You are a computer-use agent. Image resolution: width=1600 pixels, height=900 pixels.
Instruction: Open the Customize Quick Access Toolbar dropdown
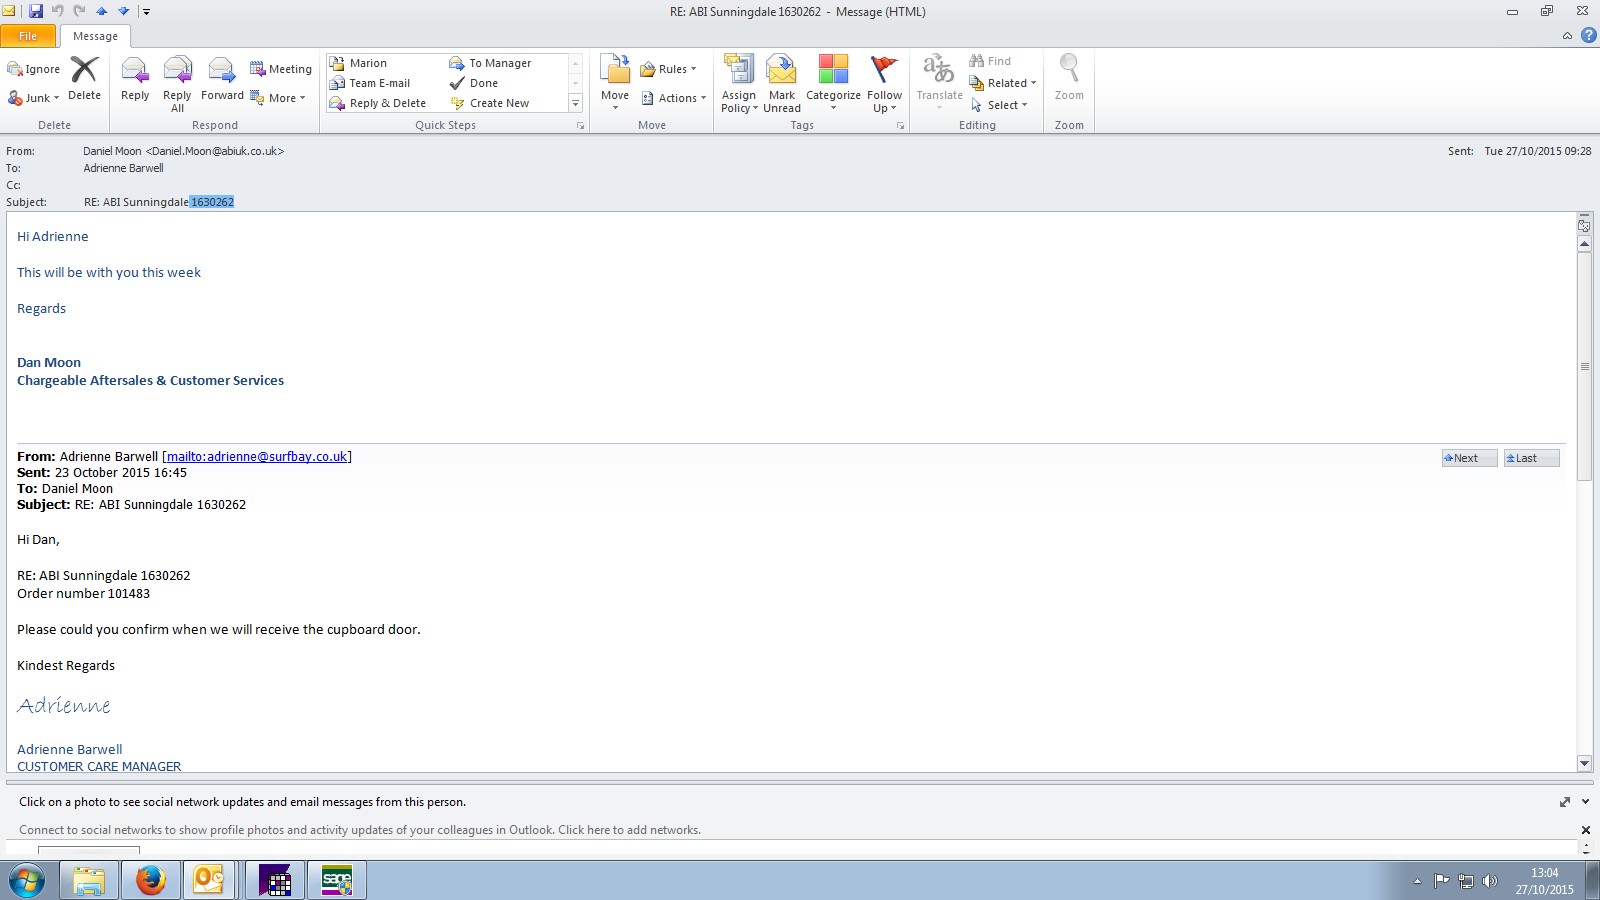(x=146, y=12)
